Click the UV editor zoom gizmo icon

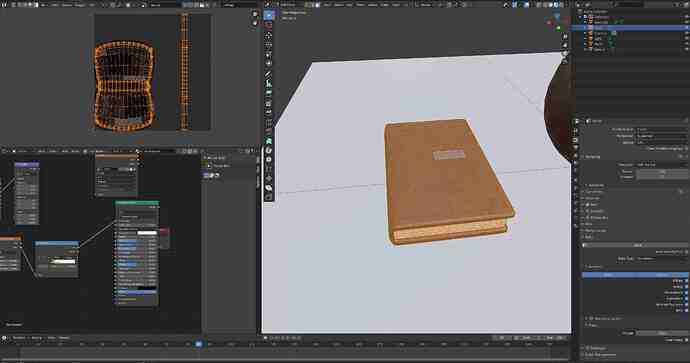pos(255,15)
